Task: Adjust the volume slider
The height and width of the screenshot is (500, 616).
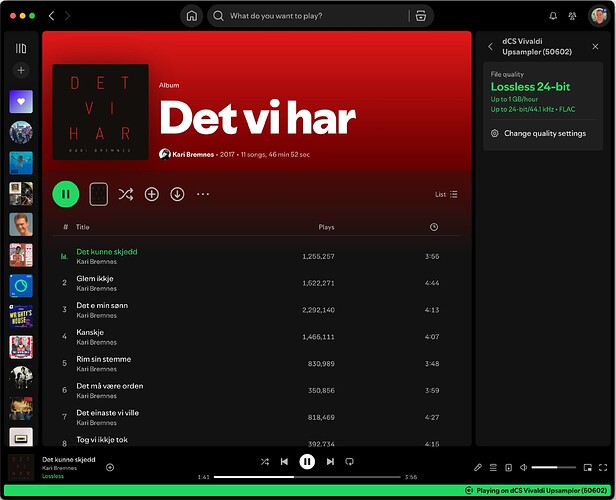Action: (553, 467)
